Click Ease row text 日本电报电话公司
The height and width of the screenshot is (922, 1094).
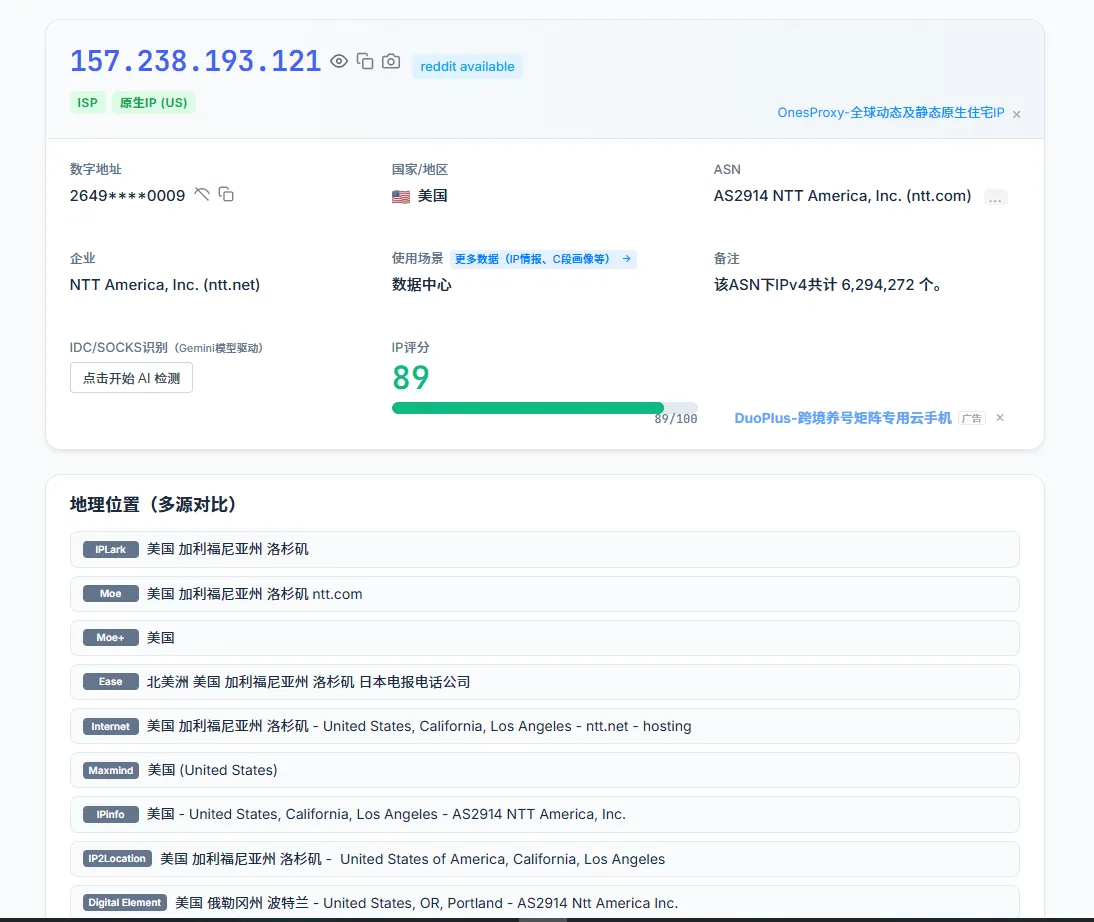414,682
